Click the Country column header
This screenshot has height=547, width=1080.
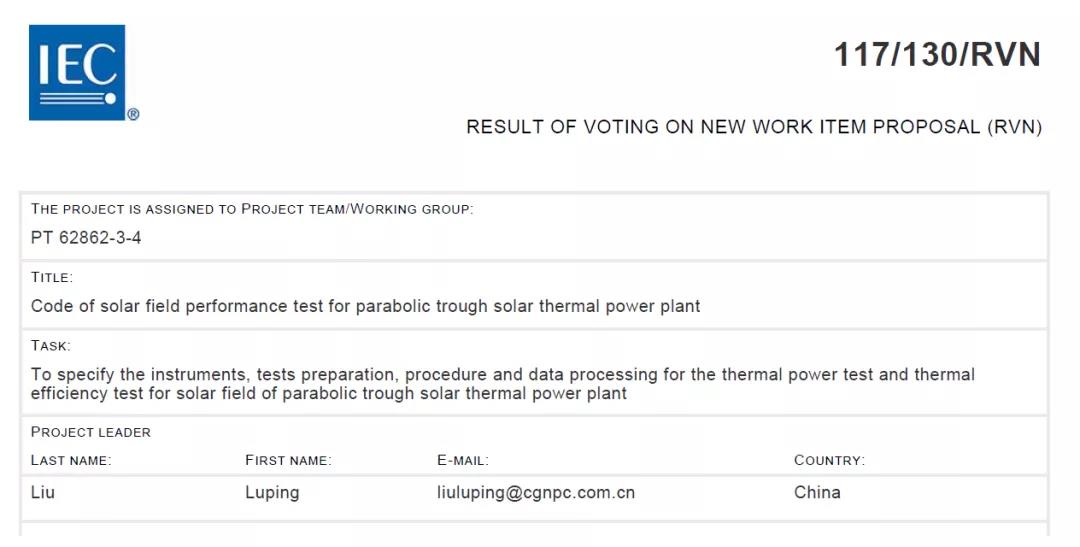coord(829,461)
